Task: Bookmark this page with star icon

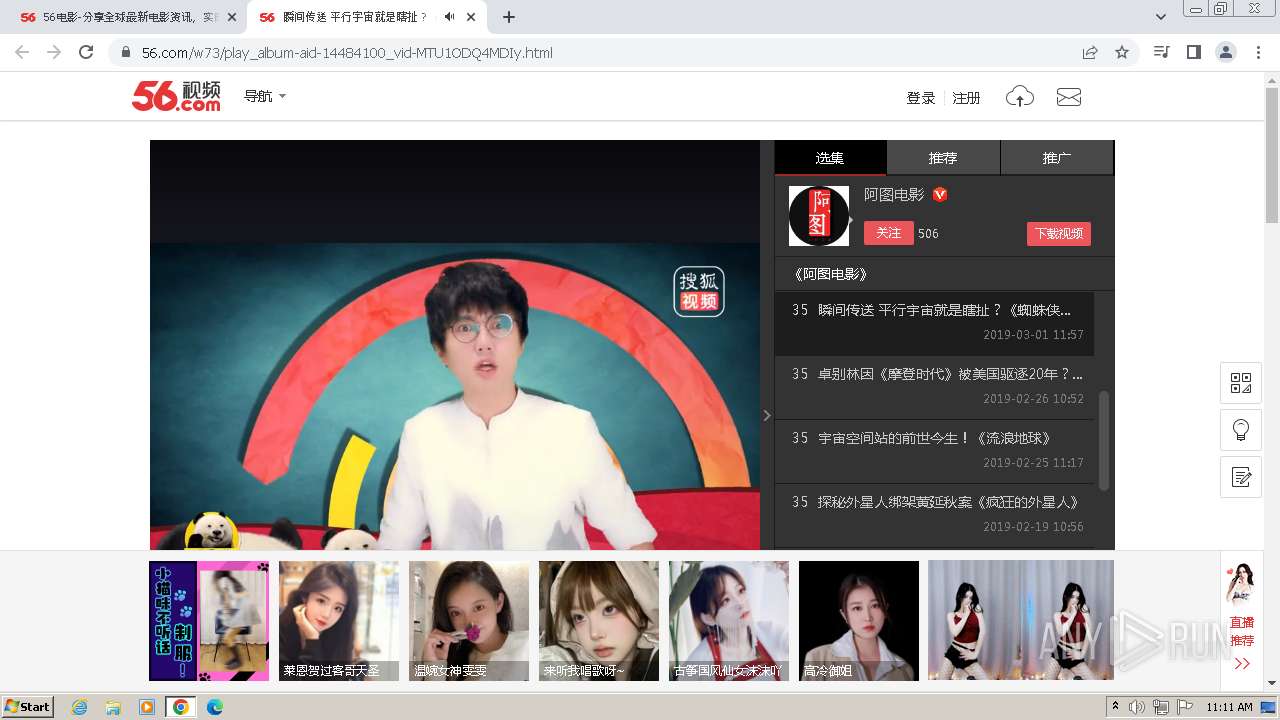Action: tap(1122, 52)
